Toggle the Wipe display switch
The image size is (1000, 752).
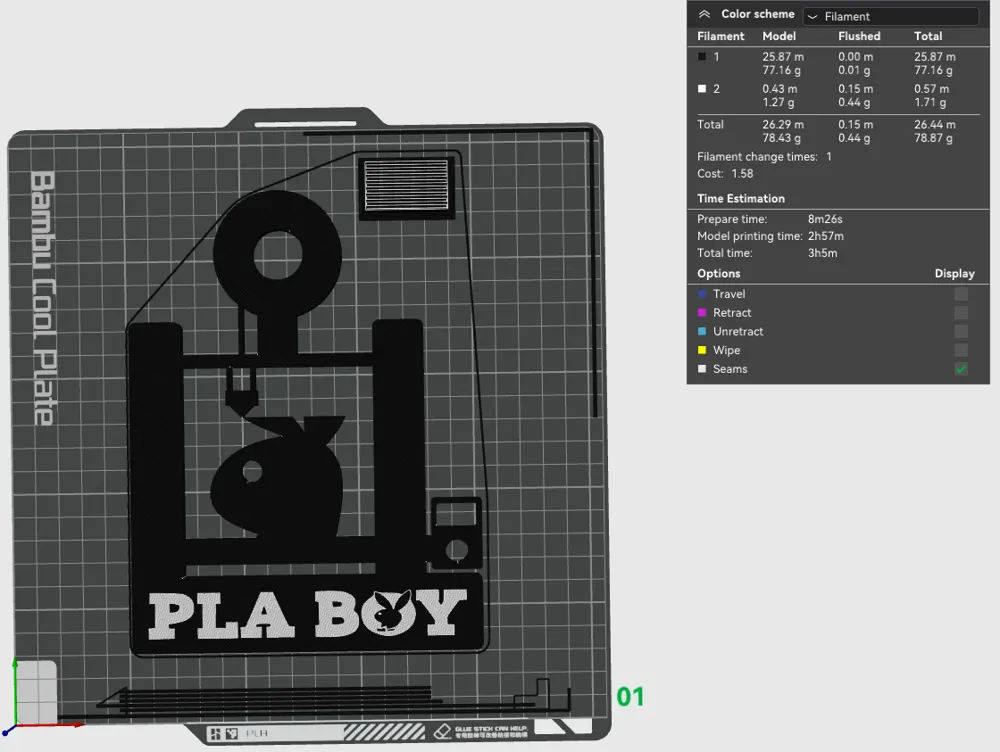961,350
